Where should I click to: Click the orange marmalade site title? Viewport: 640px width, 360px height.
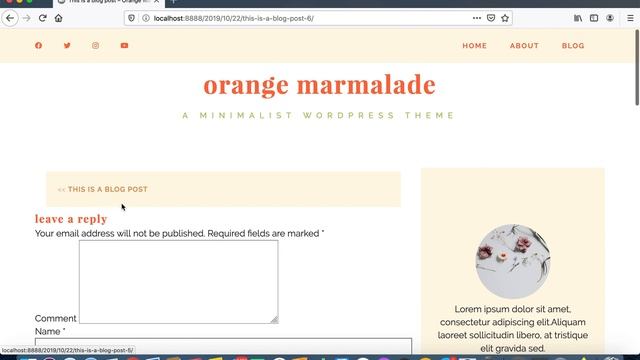click(320, 85)
